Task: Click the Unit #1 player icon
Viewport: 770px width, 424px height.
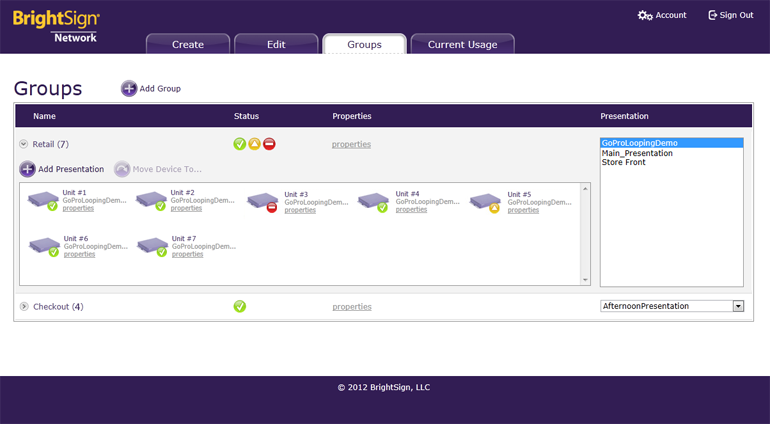Action: click(x=43, y=200)
